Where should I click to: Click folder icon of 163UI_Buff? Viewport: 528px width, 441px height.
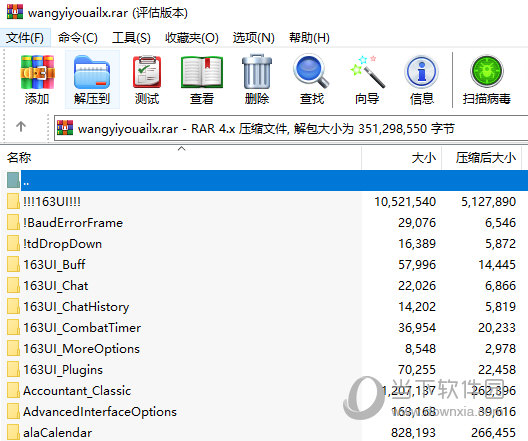tap(13, 264)
